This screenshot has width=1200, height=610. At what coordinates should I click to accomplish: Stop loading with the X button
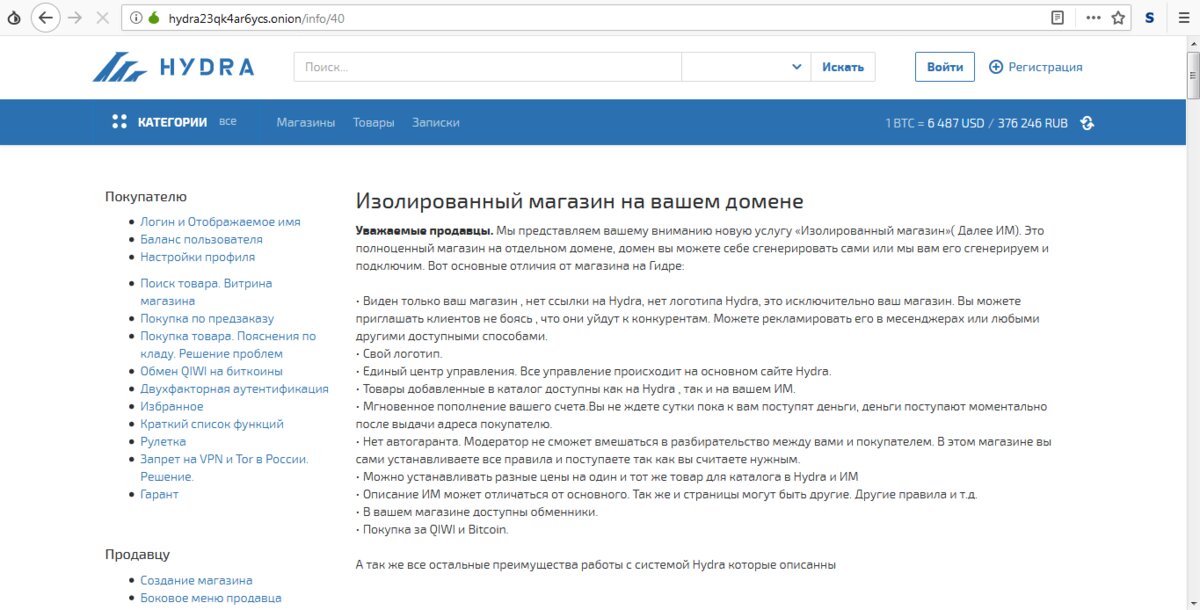104,18
